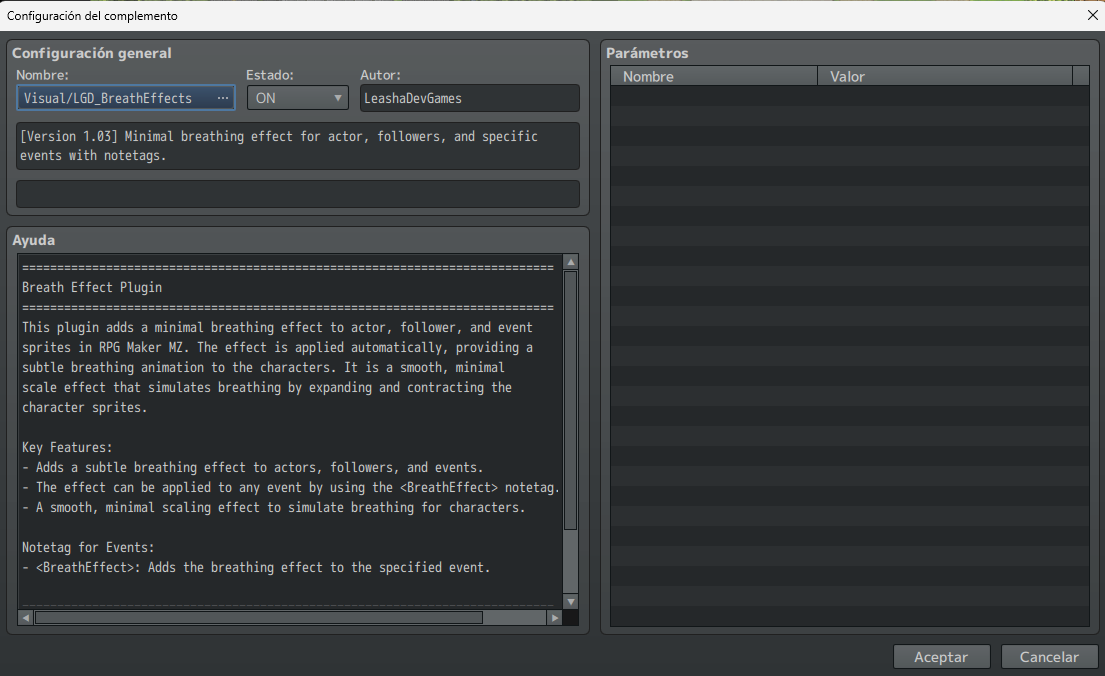Click the Parámetros panel heading

click(647, 53)
